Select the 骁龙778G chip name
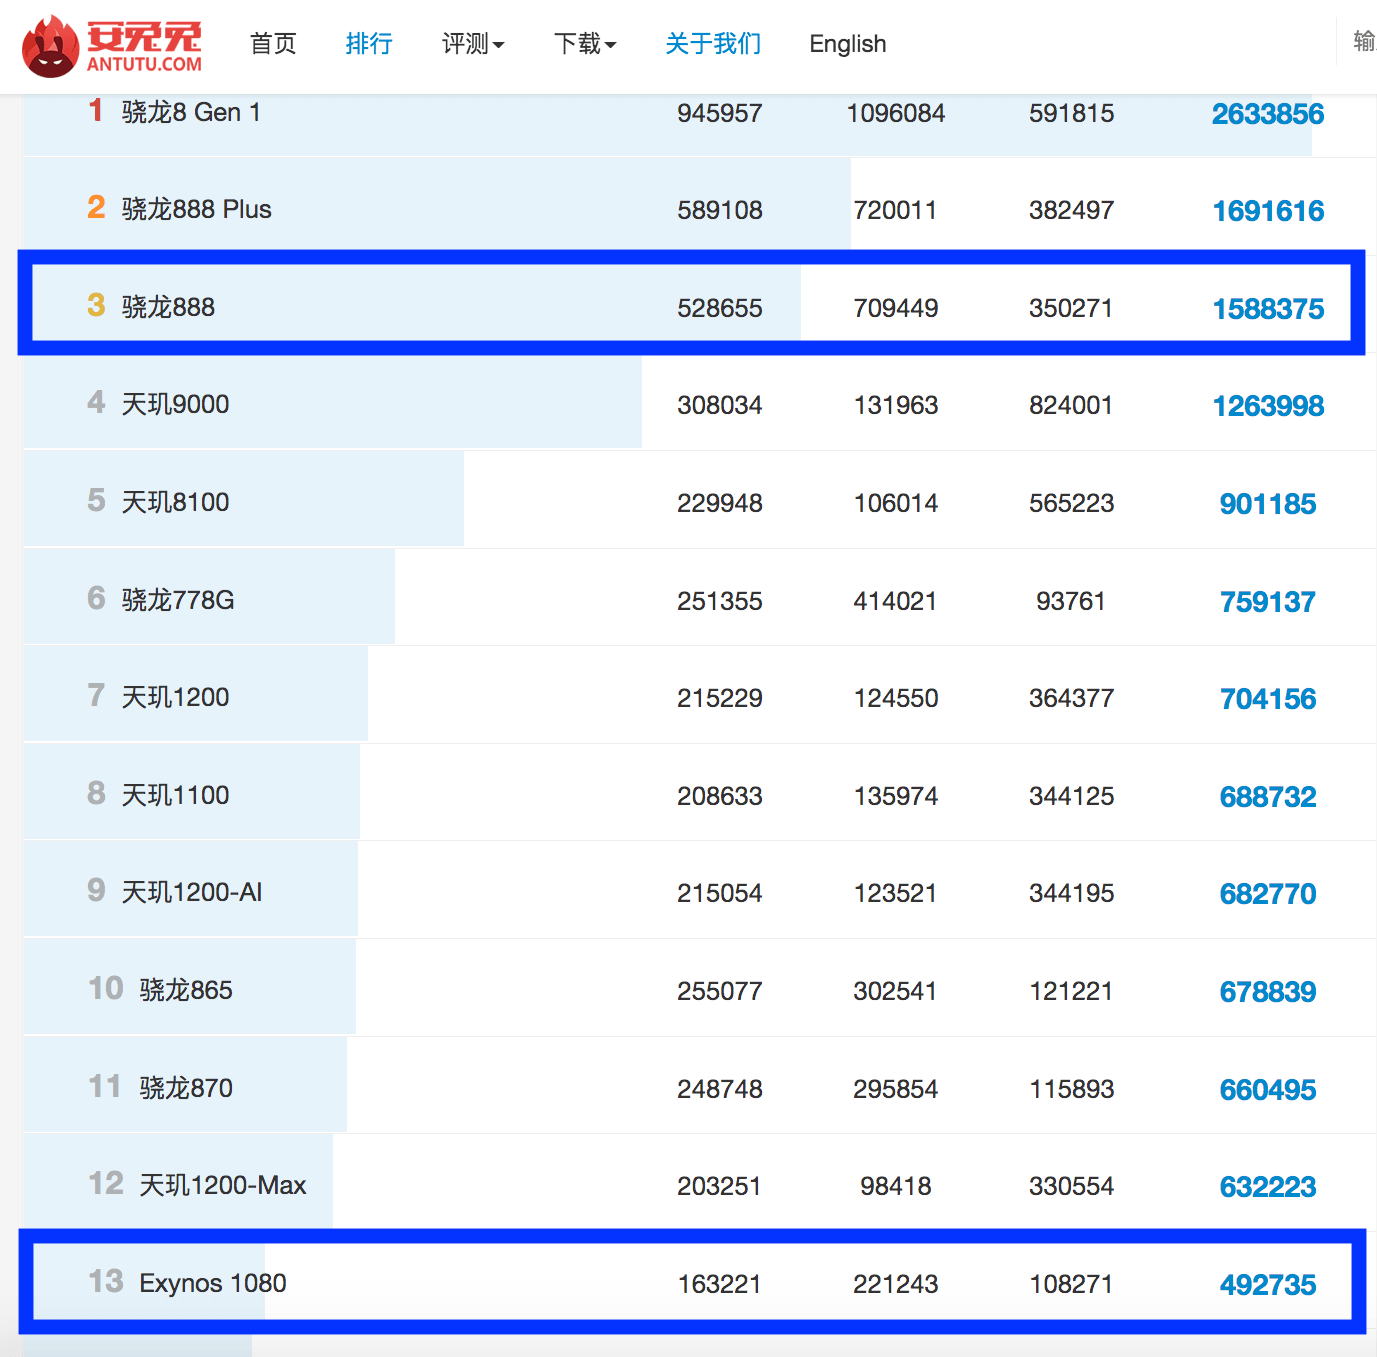1377x1357 pixels. [178, 600]
